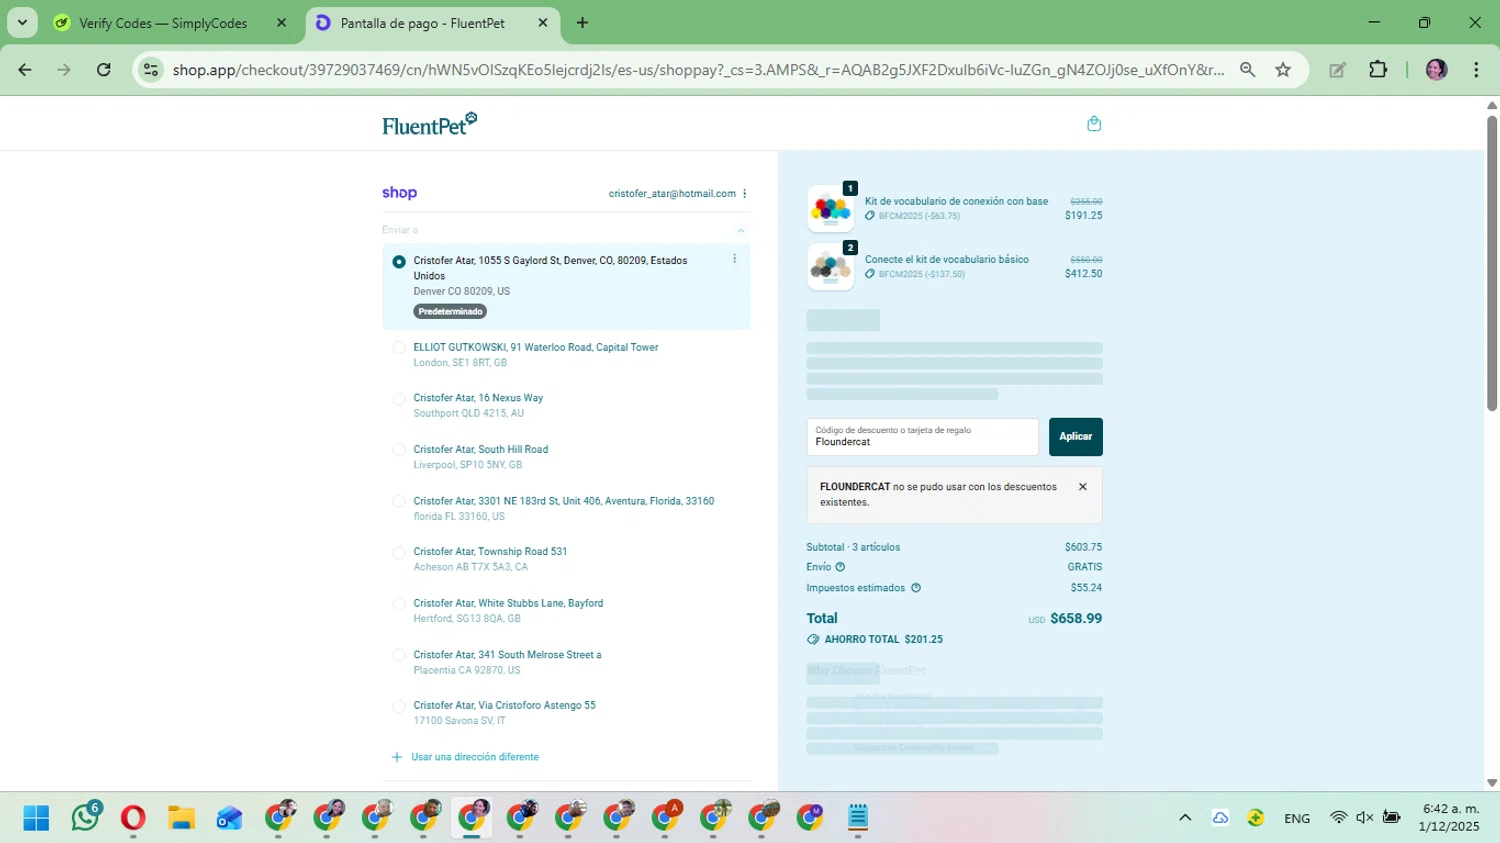Collapse the Enviar a section chevron
The width and height of the screenshot is (1500, 843).
point(741,230)
